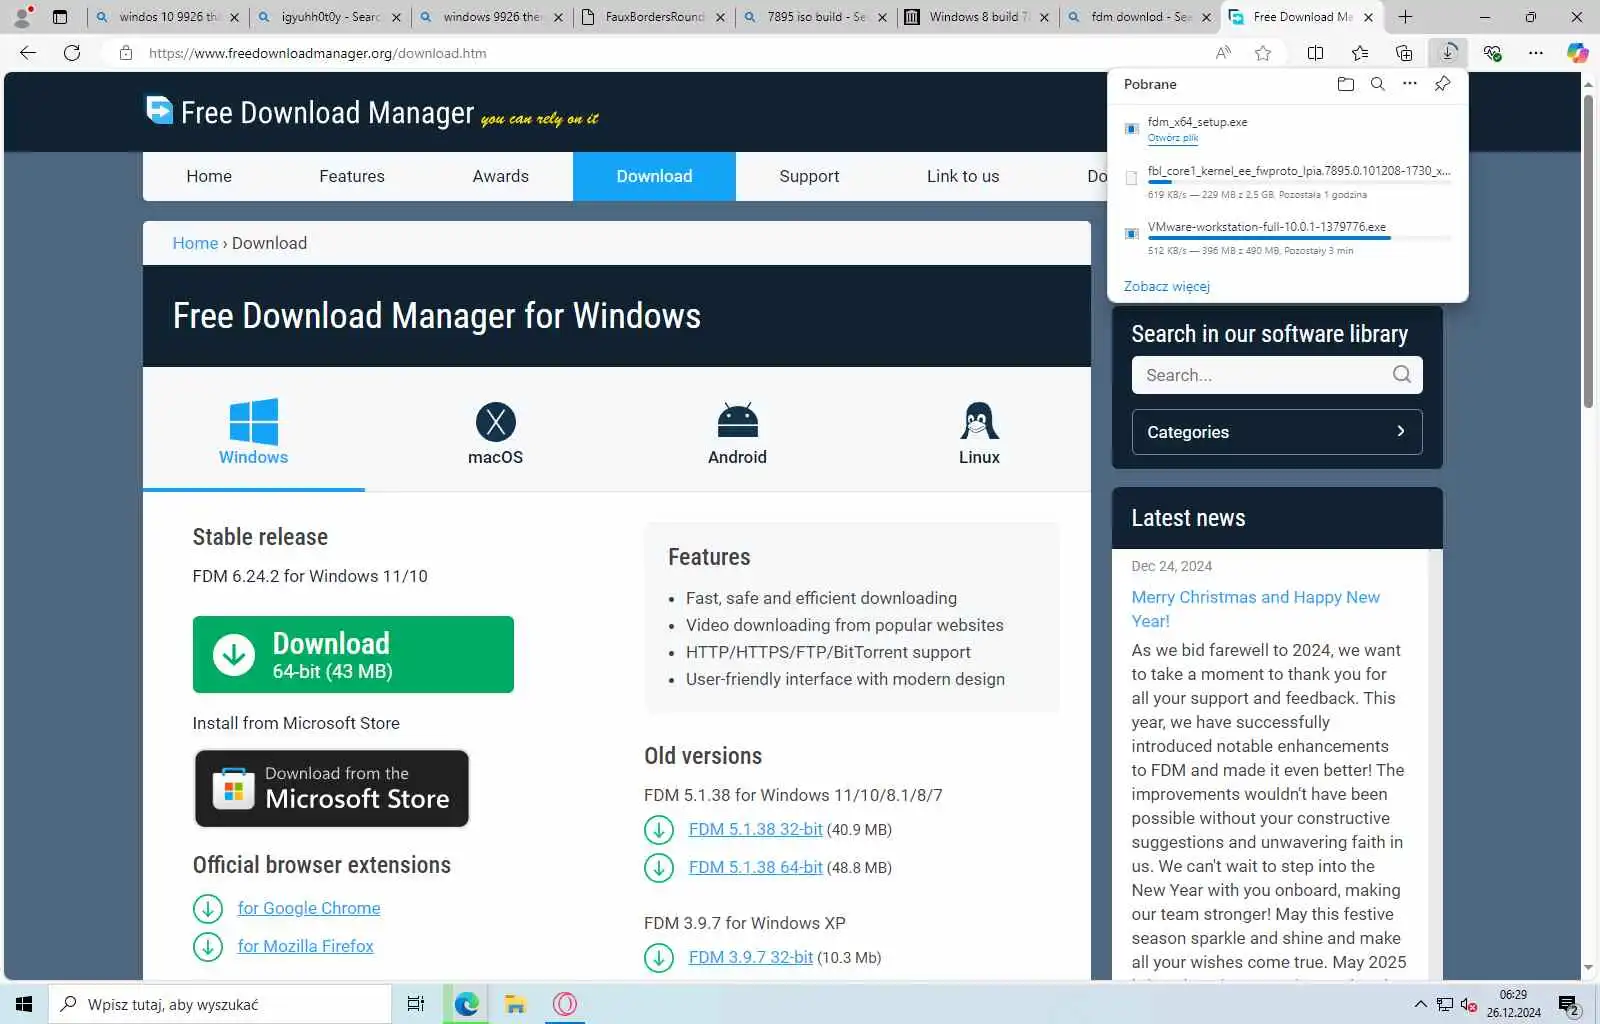The width and height of the screenshot is (1600, 1024).
Task: Open the Mozilla Firefox extension link
Action: (305, 946)
